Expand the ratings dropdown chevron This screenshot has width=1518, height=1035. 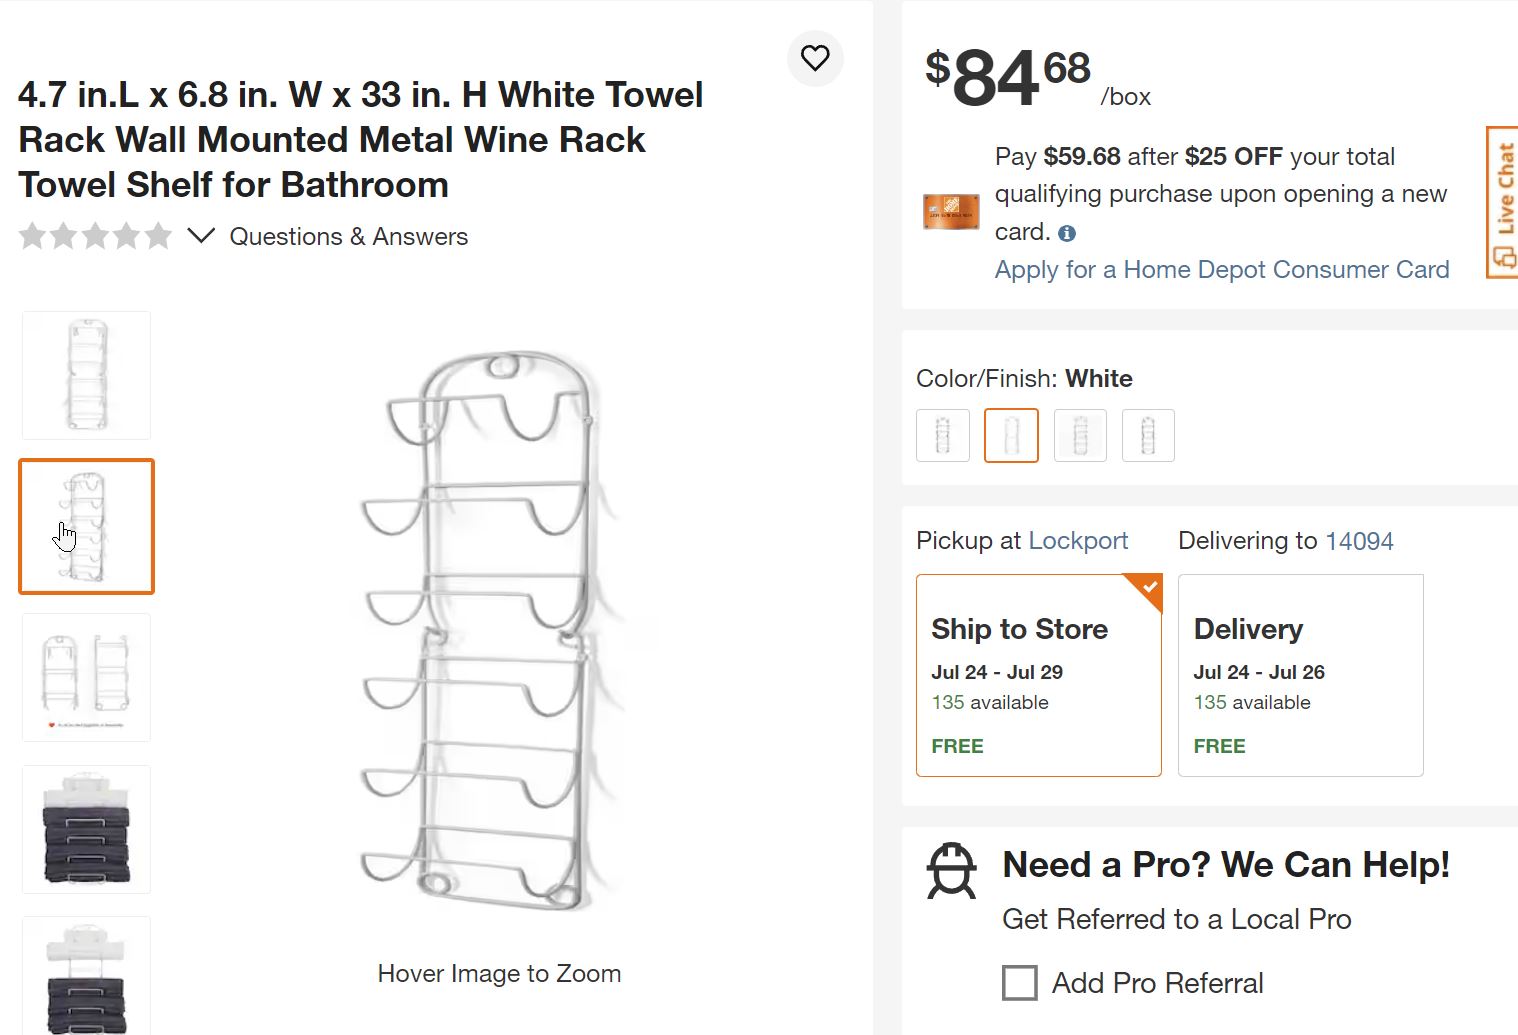pos(201,237)
